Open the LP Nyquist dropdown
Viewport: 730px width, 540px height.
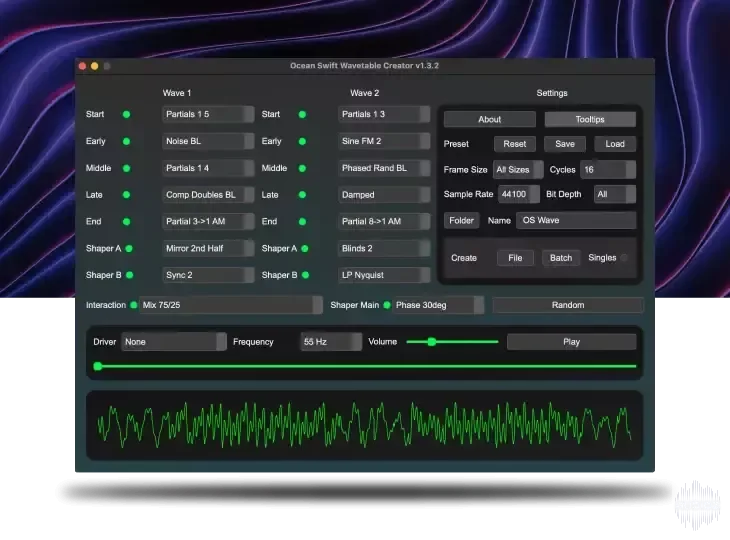tap(384, 275)
